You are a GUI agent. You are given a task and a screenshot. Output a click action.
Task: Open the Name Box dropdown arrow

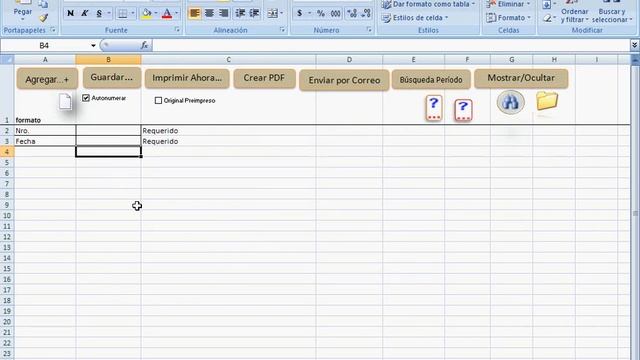[x=93, y=45]
